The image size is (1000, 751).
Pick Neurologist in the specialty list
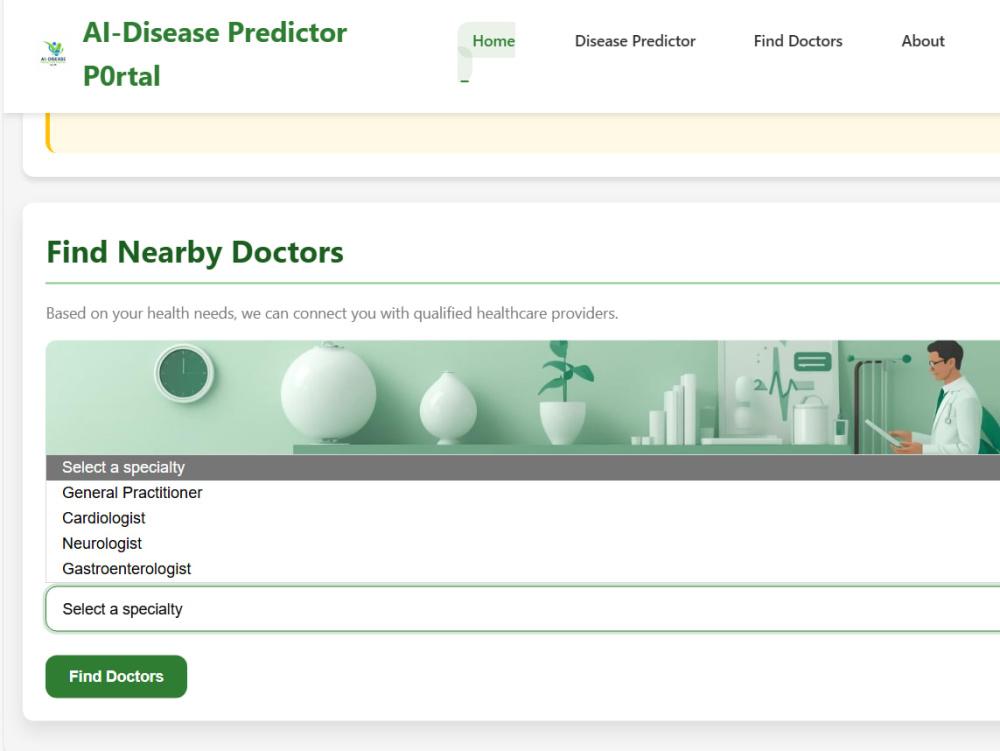point(523,544)
